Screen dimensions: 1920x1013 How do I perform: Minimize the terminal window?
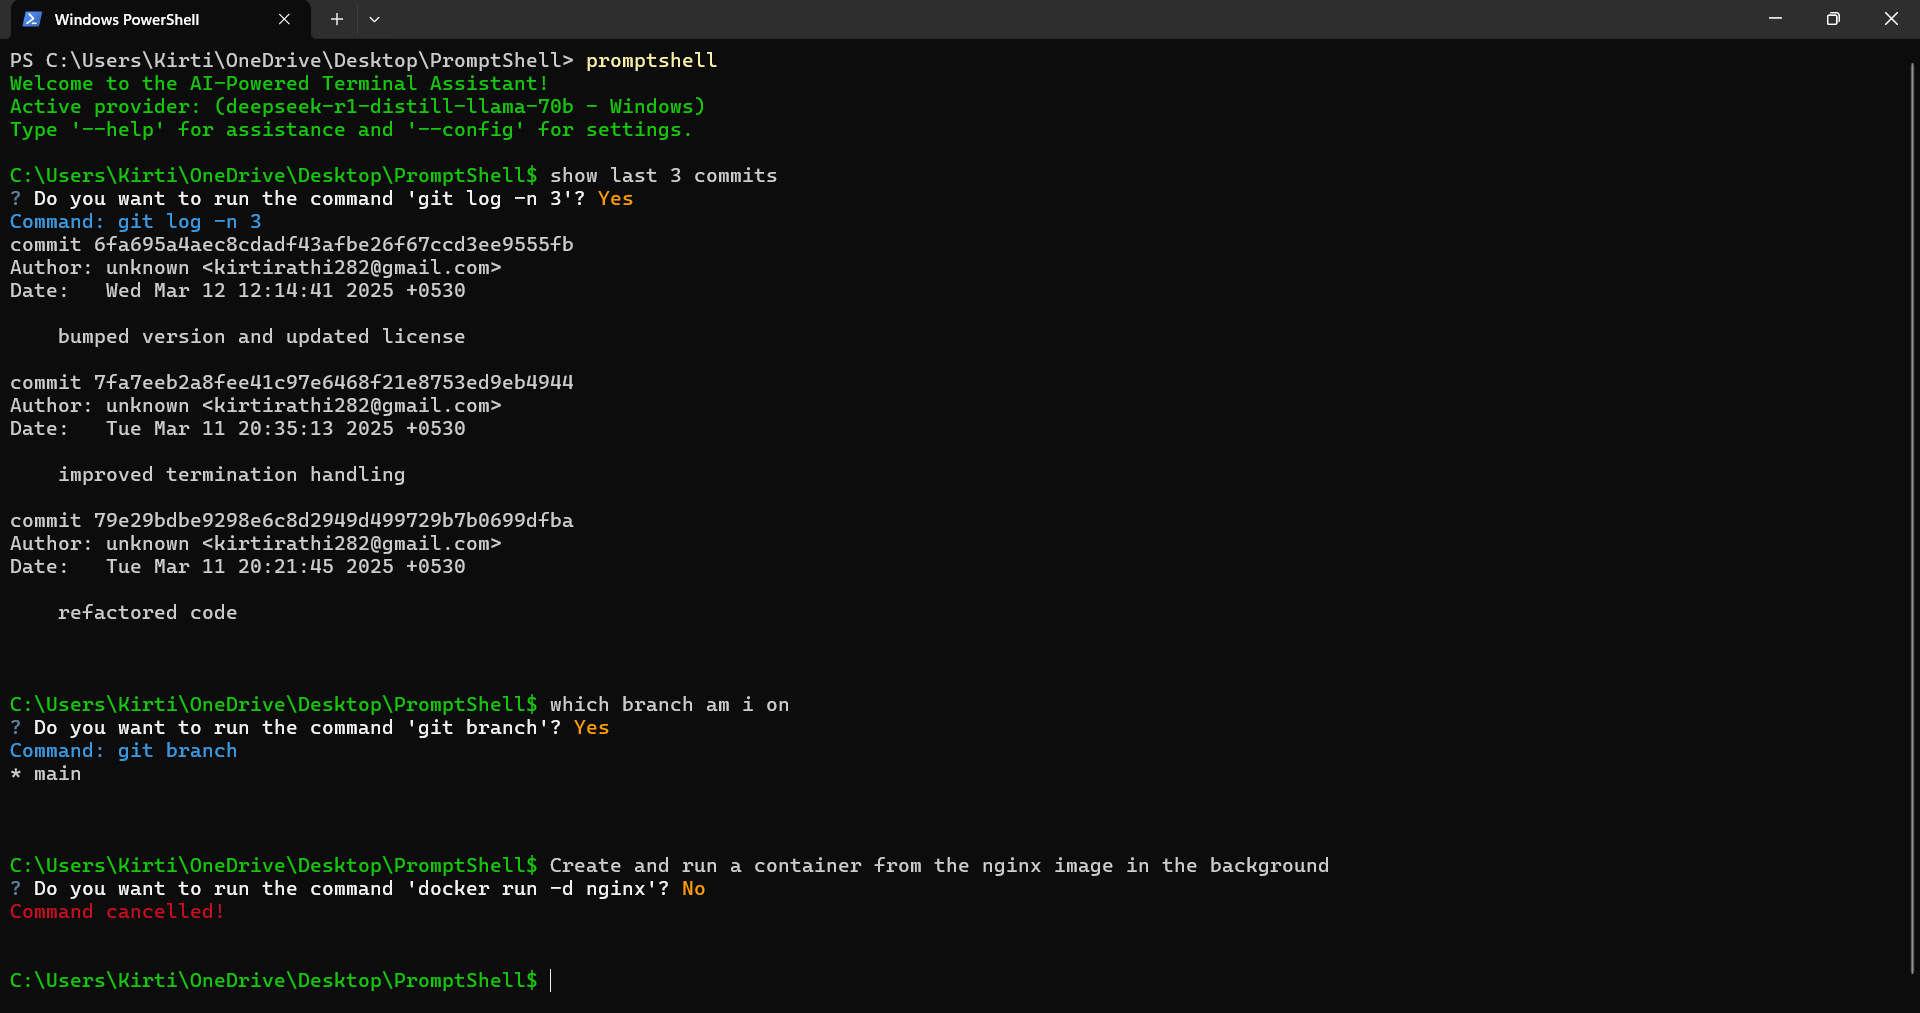(1775, 19)
